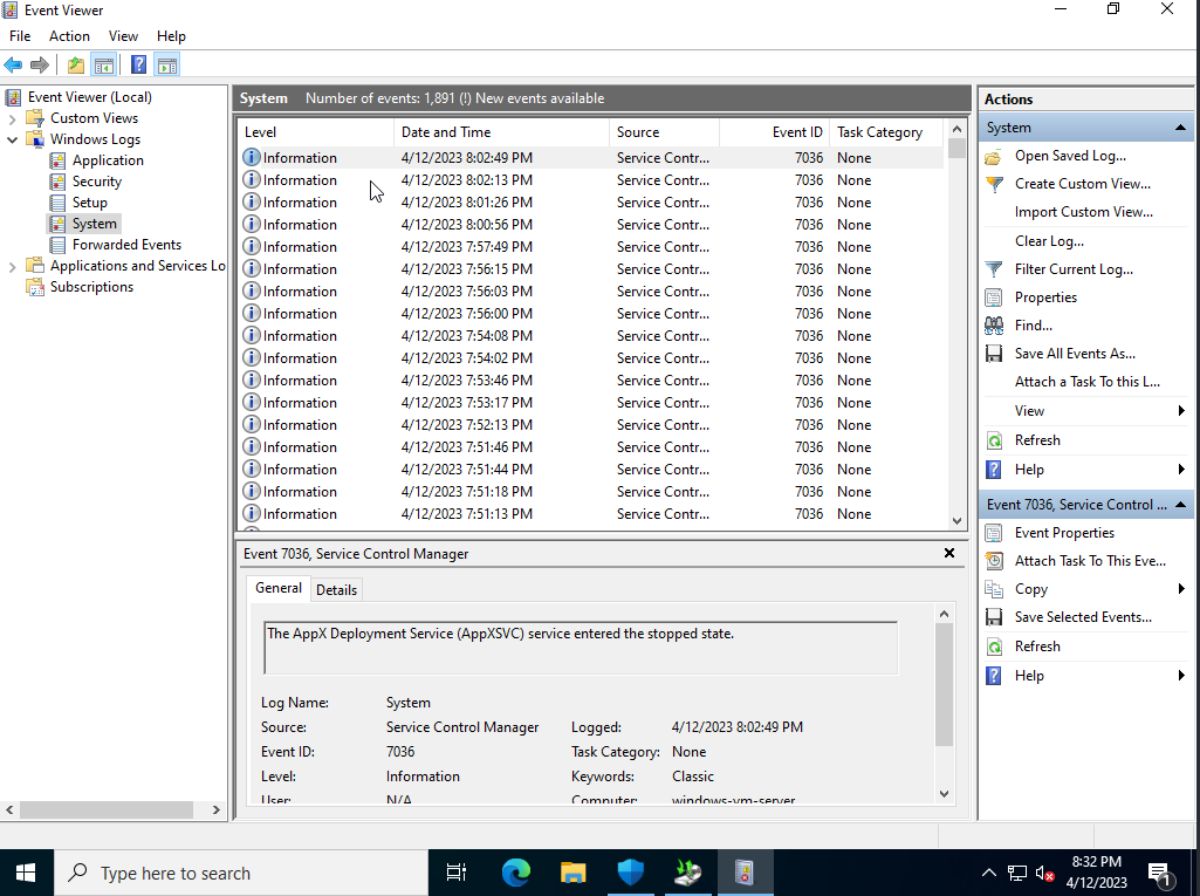Collapse the Windows Logs tree node
The height and width of the screenshot is (896, 1200).
[10, 139]
